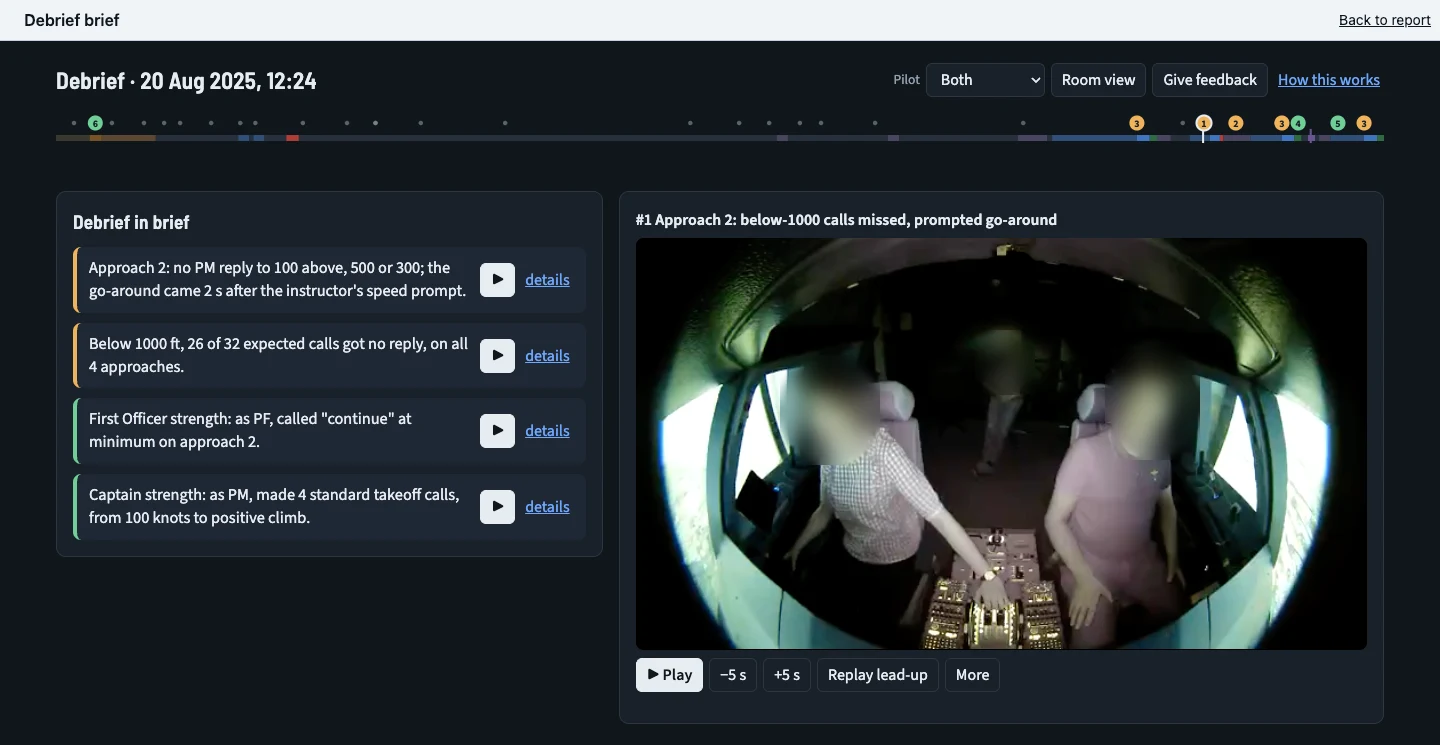Click the "Debrief · 20 Aug 2025, 12:24" title
This screenshot has height=745, width=1440.
pos(186,81)
